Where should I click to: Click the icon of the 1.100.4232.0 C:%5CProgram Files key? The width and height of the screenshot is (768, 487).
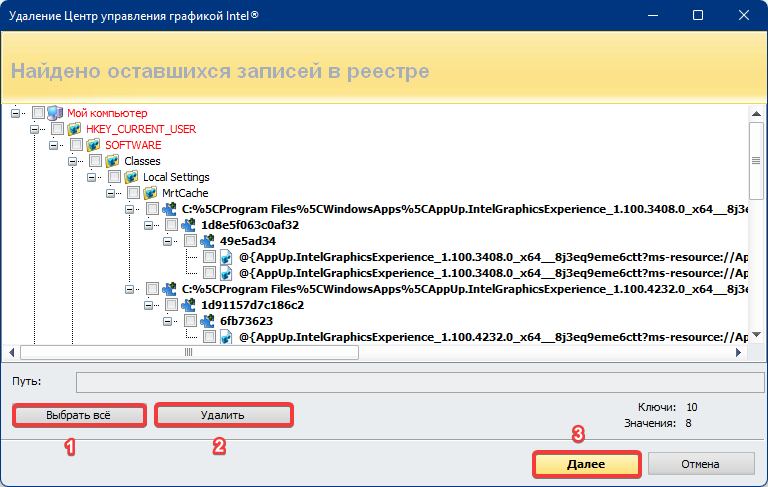pyautogui.click(x=169, y=289)
